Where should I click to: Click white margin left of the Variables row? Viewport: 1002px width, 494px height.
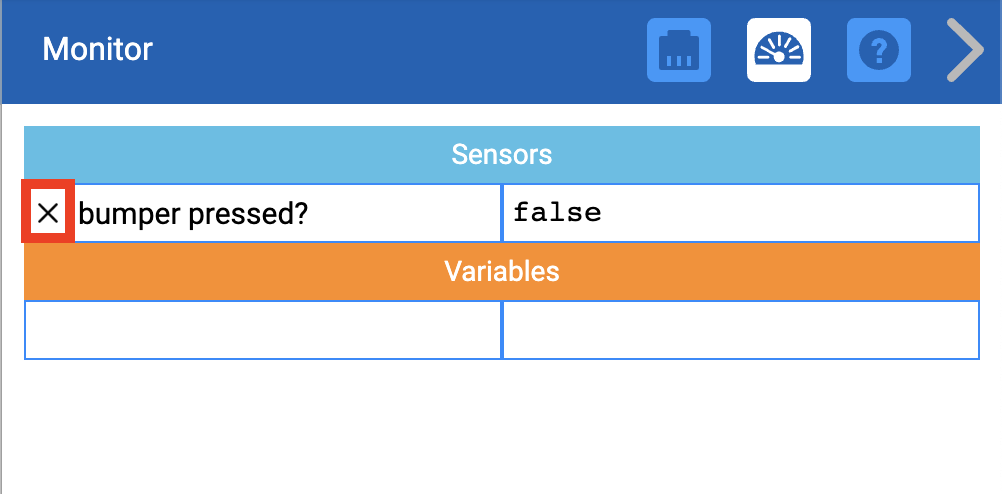click(x=13, y=330)
